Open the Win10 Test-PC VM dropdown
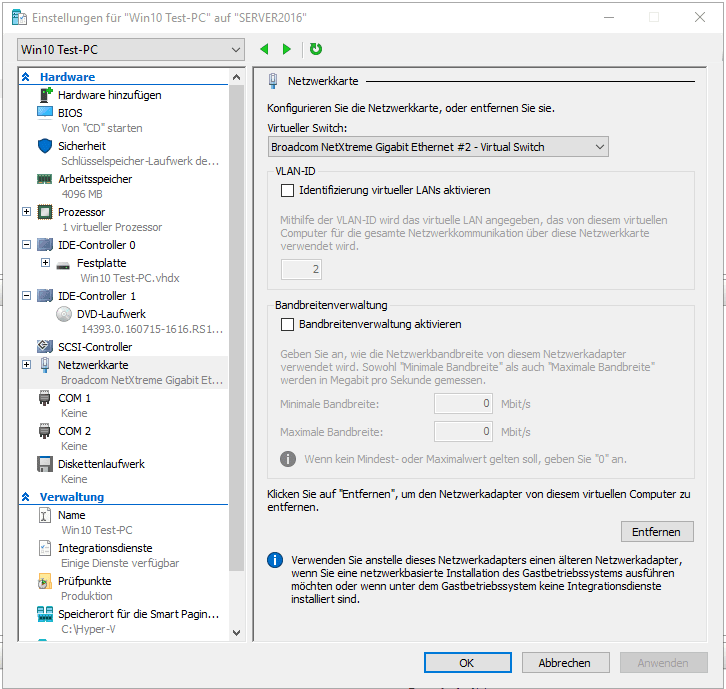 tap(131, 50)
